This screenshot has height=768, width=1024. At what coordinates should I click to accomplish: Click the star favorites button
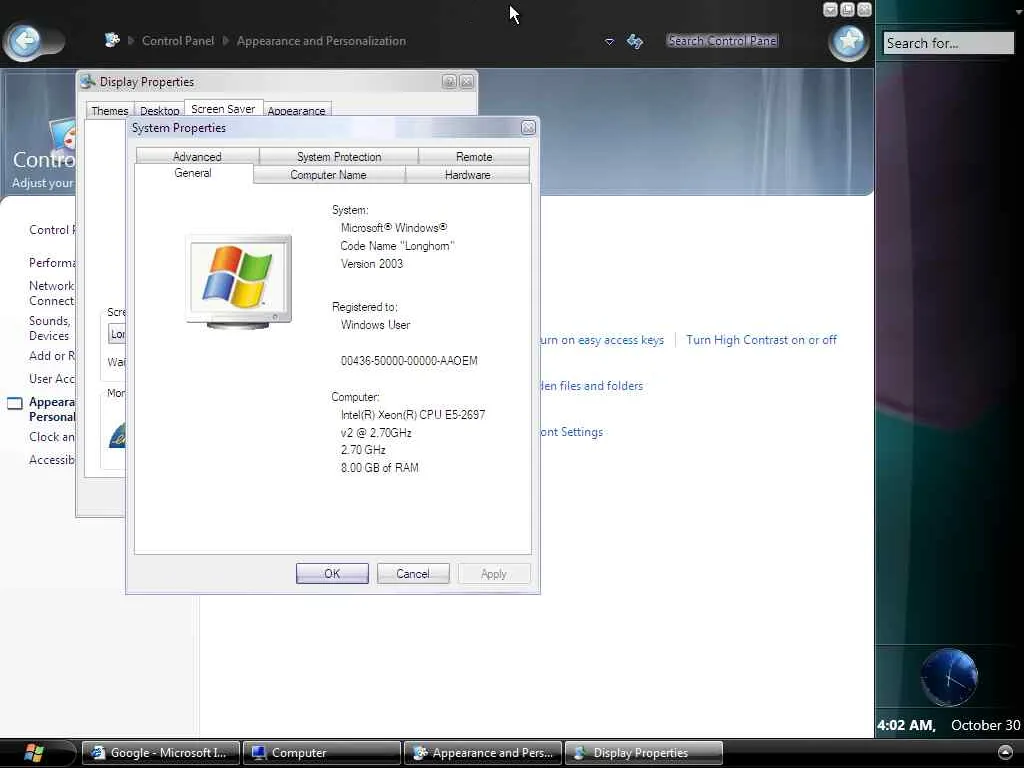pos(848,42)
